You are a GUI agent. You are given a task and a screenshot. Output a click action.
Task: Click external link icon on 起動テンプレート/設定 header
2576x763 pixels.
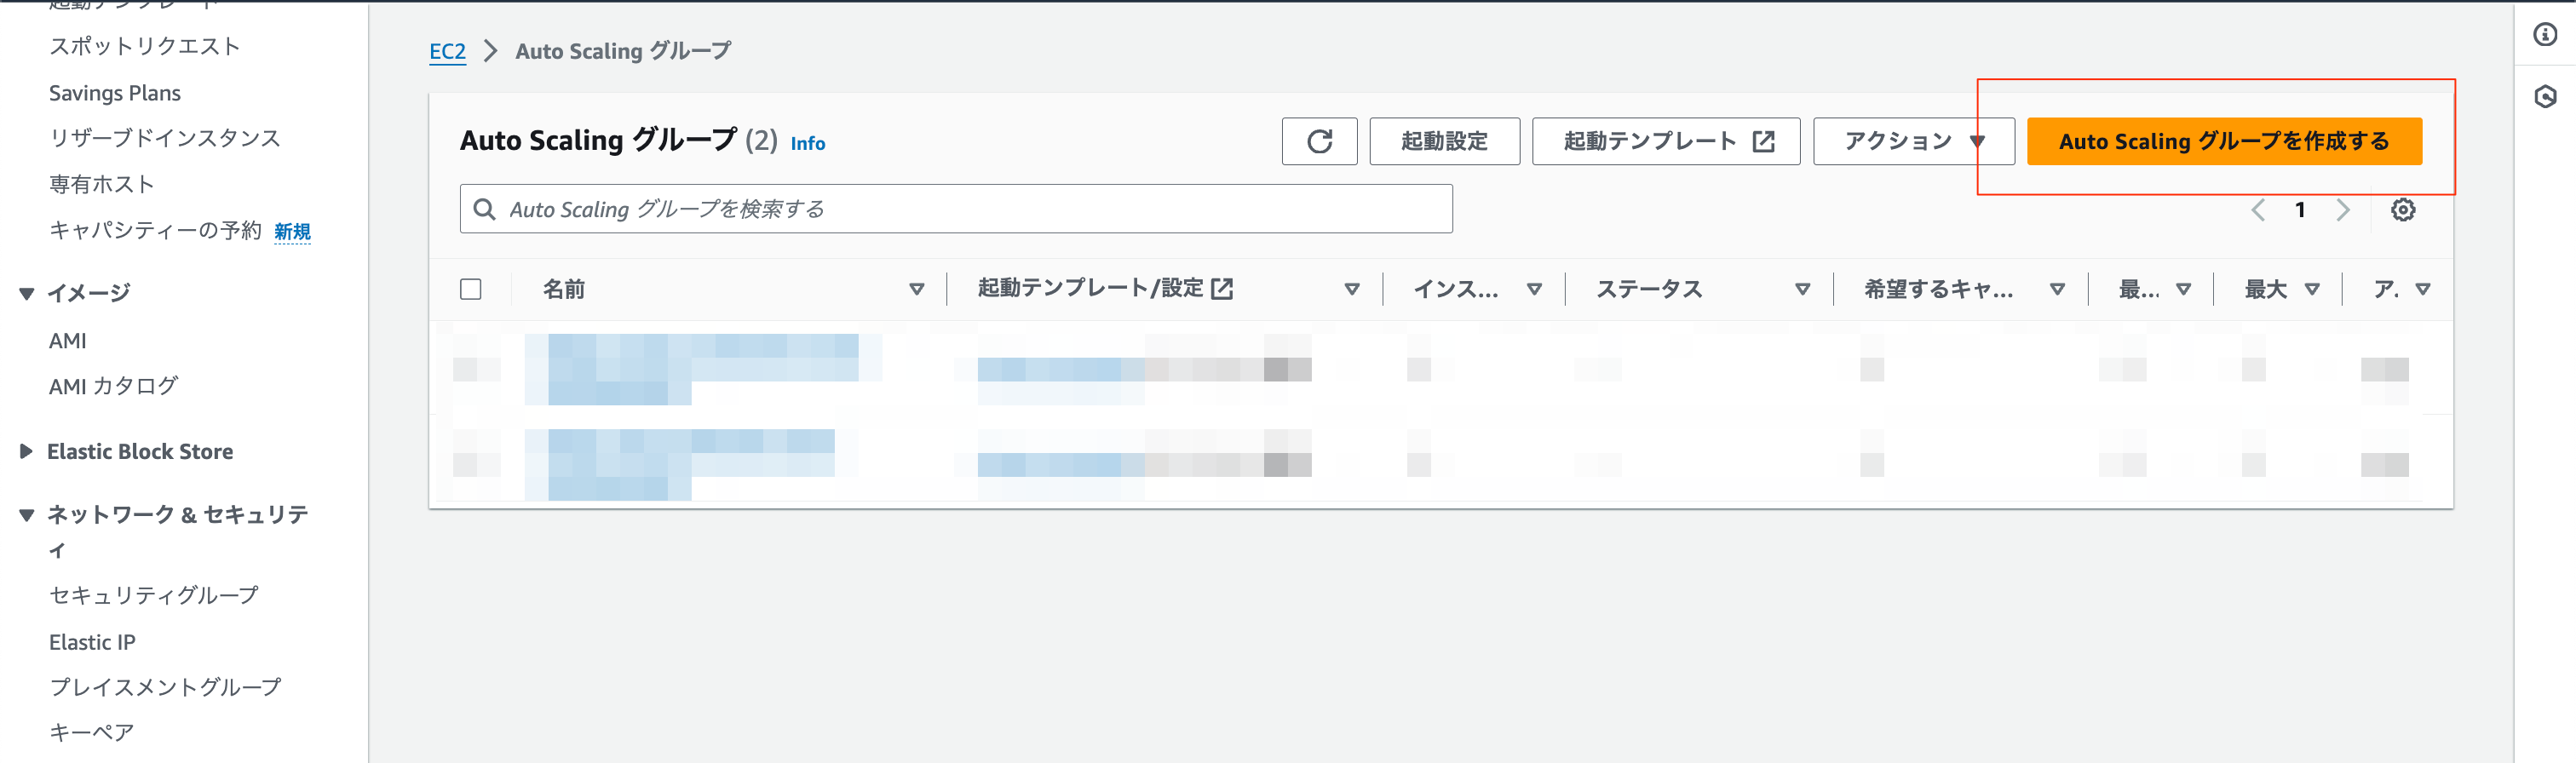pos(1222,289)
